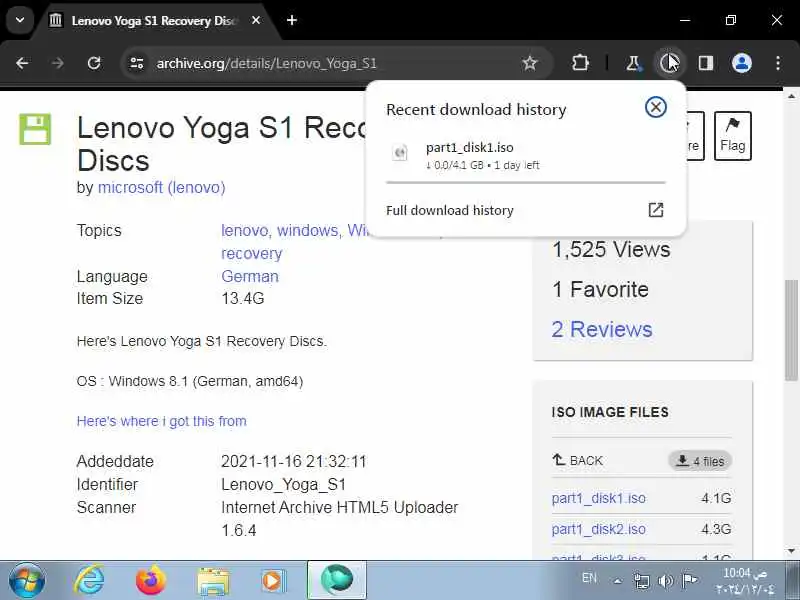Open Windows Media Player from taskbar
Viewport: 800px width, 600px height.
[273, 581]
